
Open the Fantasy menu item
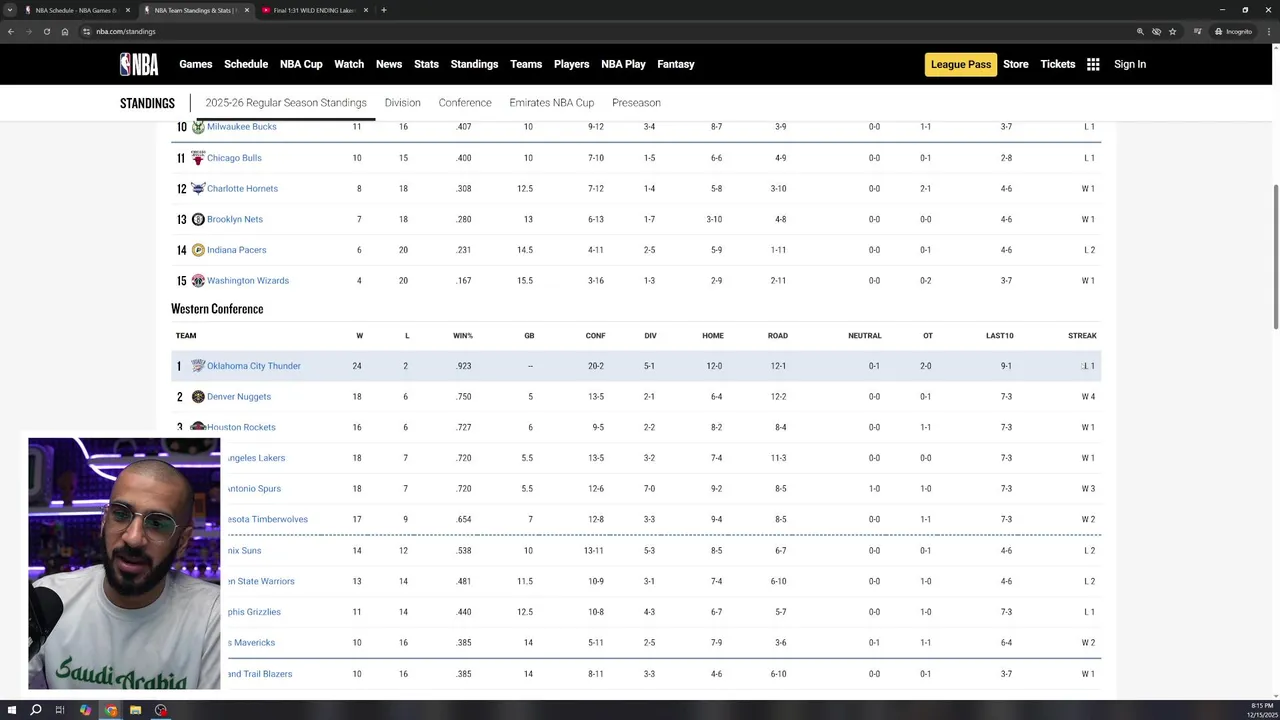(676, 64)
